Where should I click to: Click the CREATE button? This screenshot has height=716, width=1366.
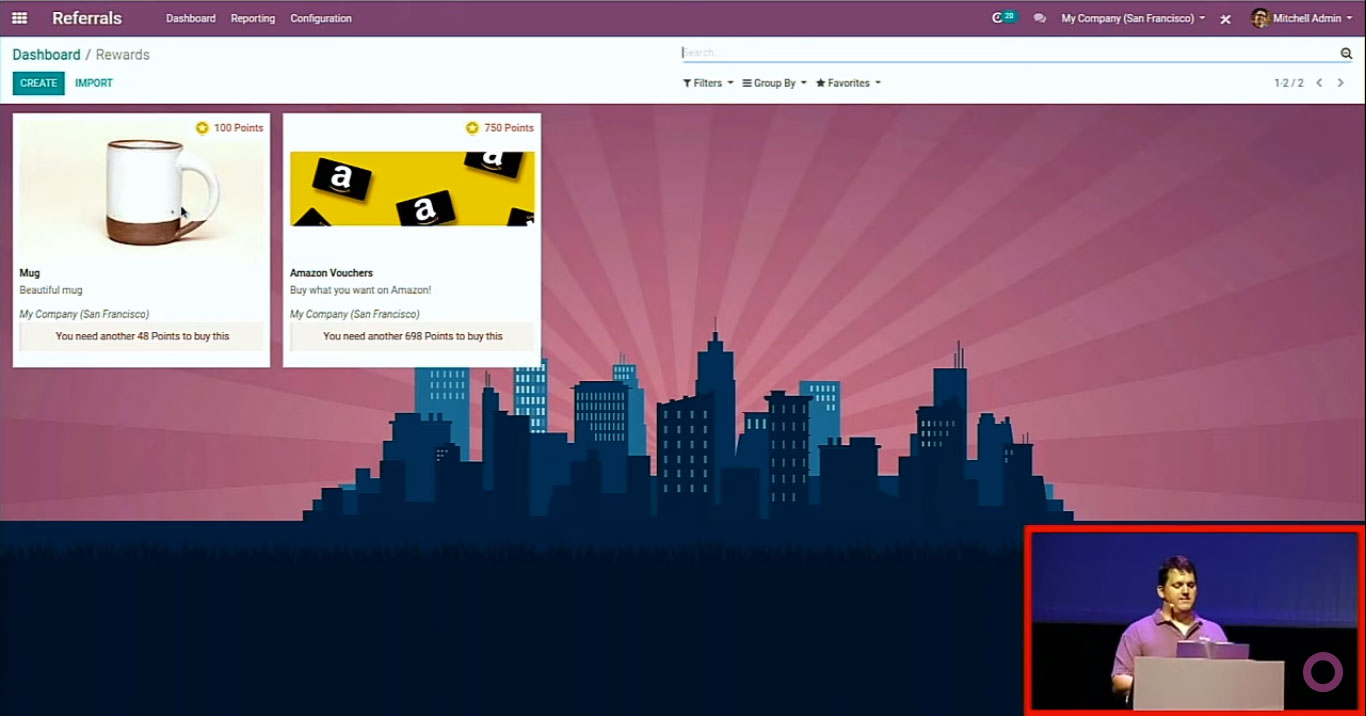(x=39, y=83)
